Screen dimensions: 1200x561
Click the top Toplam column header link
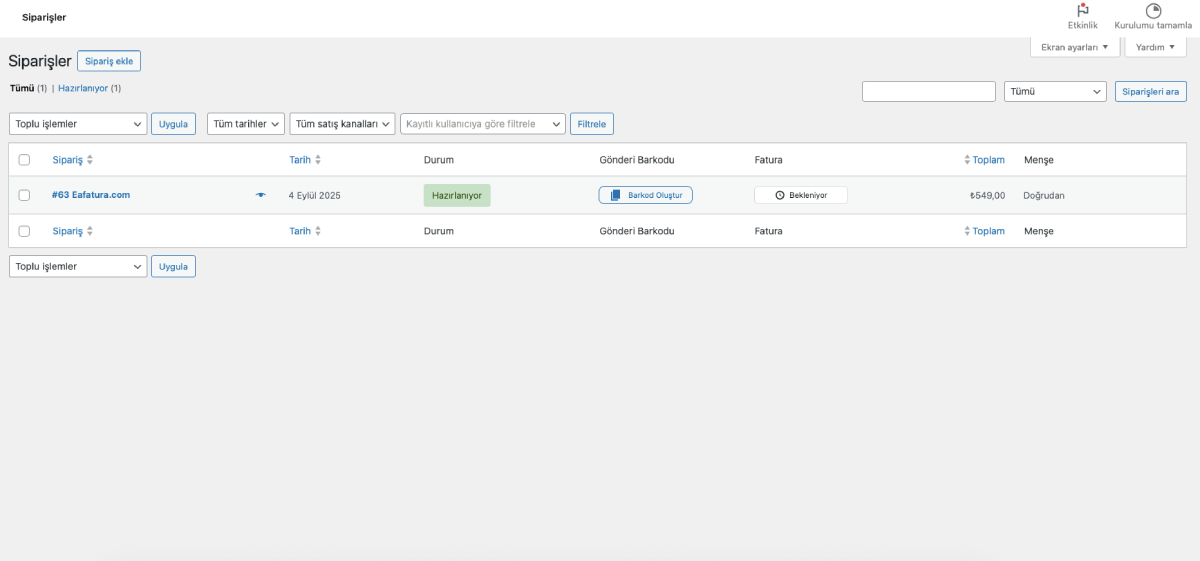(x=989, y=160)
